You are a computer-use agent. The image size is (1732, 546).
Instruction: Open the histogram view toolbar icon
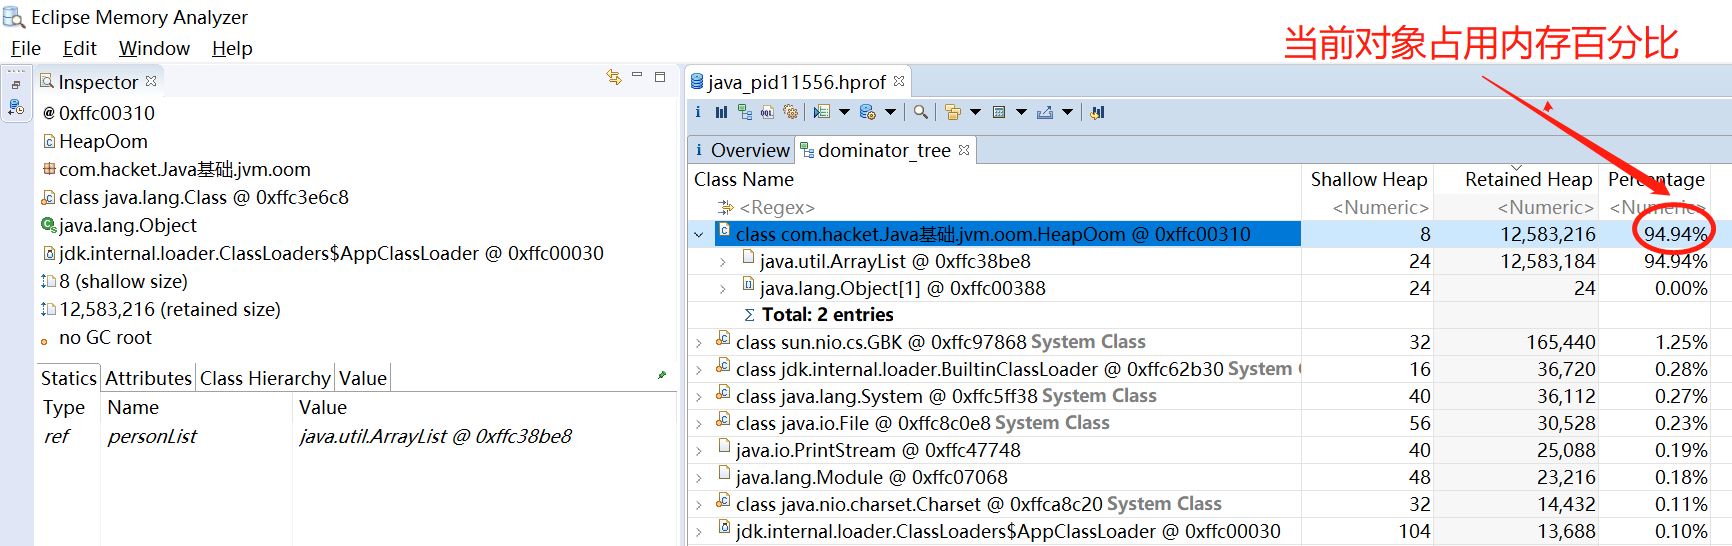721,112
